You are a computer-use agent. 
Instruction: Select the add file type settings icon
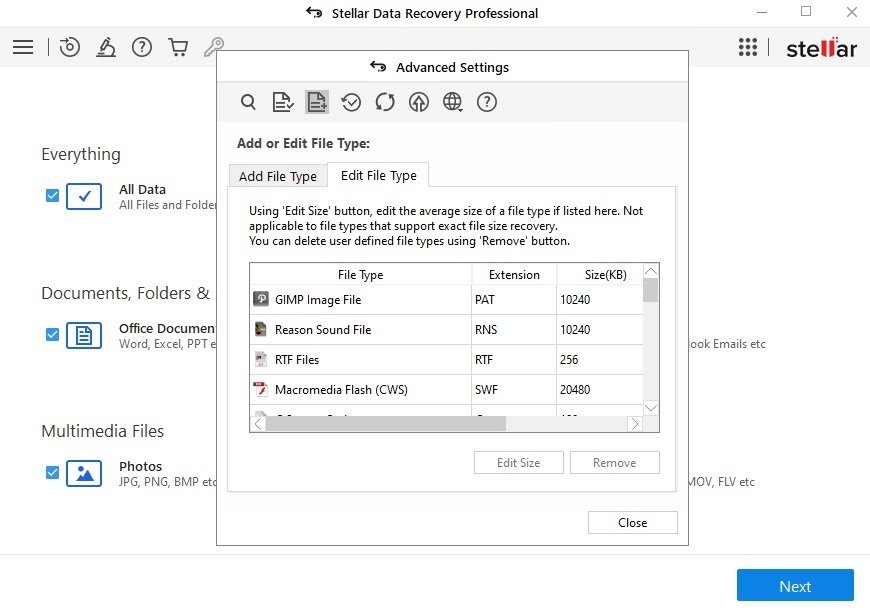click(317, 102)
